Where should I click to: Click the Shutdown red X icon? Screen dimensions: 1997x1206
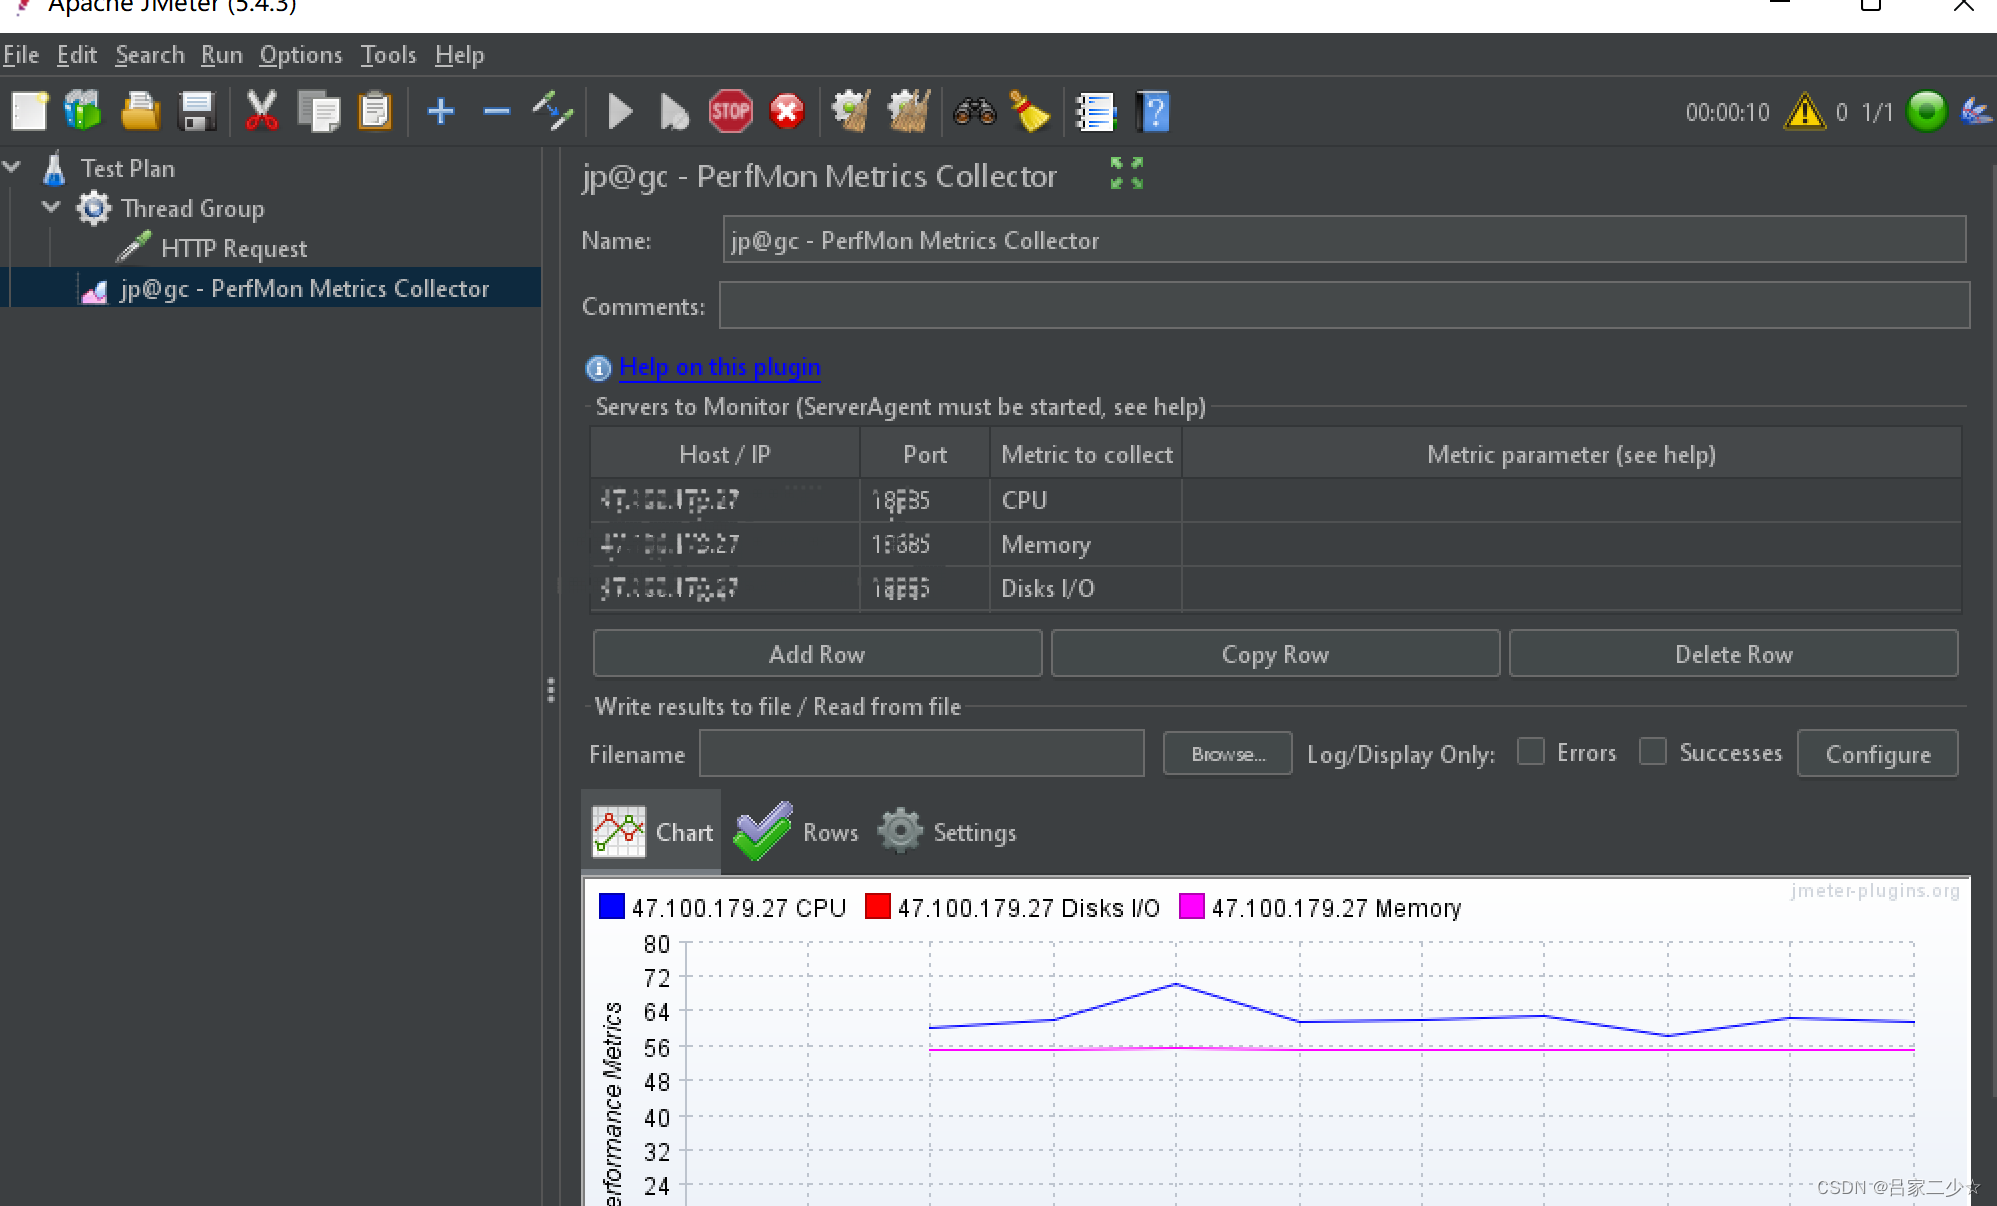[x=787, y=112]
